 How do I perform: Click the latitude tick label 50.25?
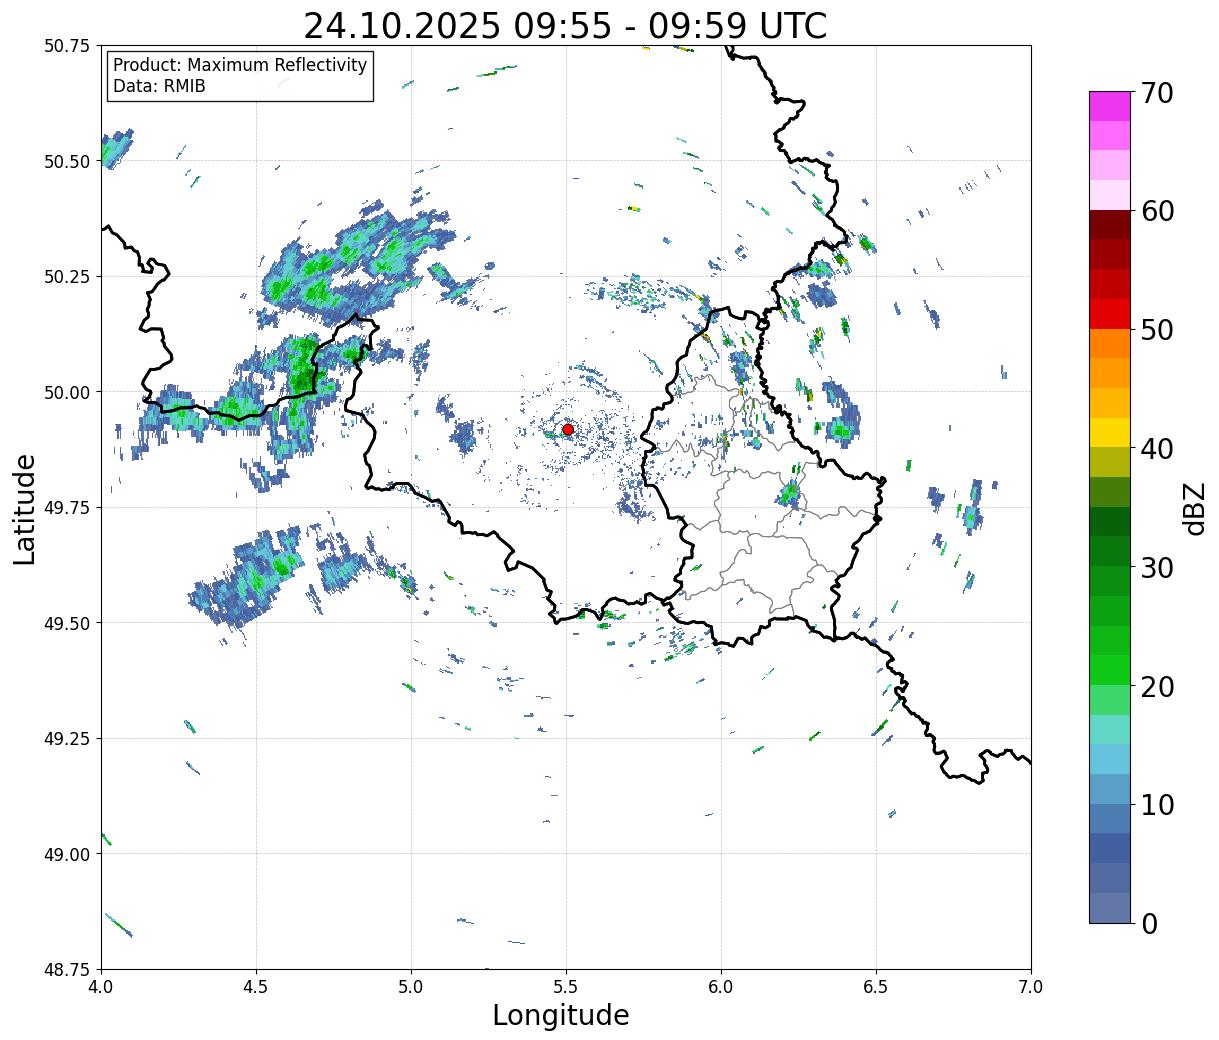[67, 277]
